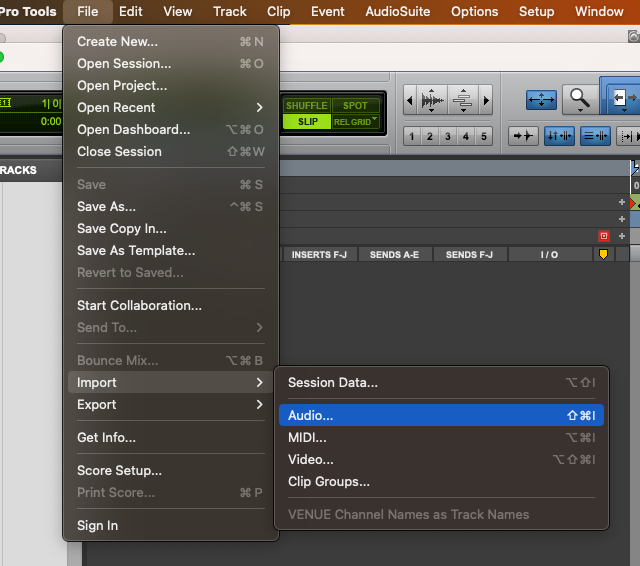This screenshot has width=640, height=566.
Task: Enable Spot edit mode
Action: coord(355,106)
